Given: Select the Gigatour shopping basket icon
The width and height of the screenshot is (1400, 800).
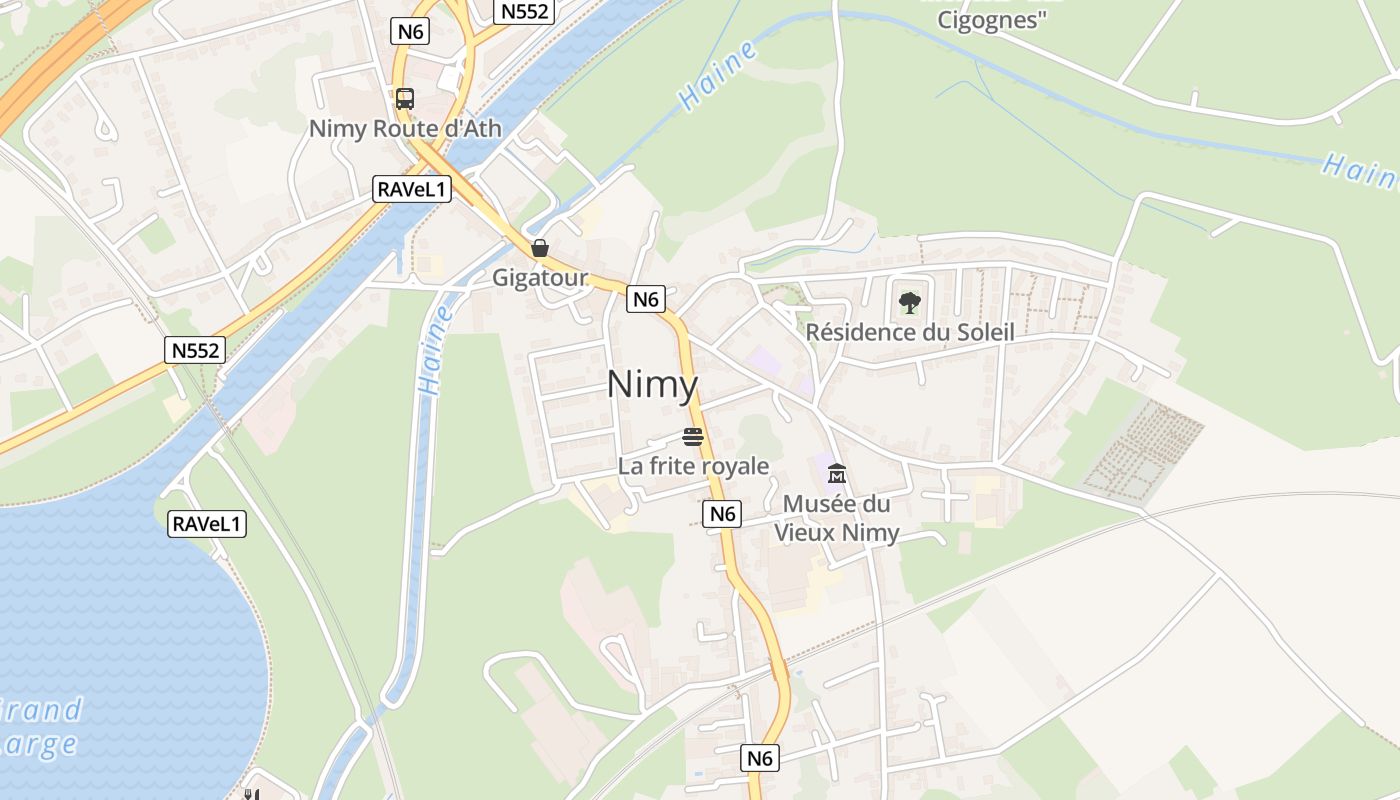Looking at the screenshot, I should [x=540, y=248].
